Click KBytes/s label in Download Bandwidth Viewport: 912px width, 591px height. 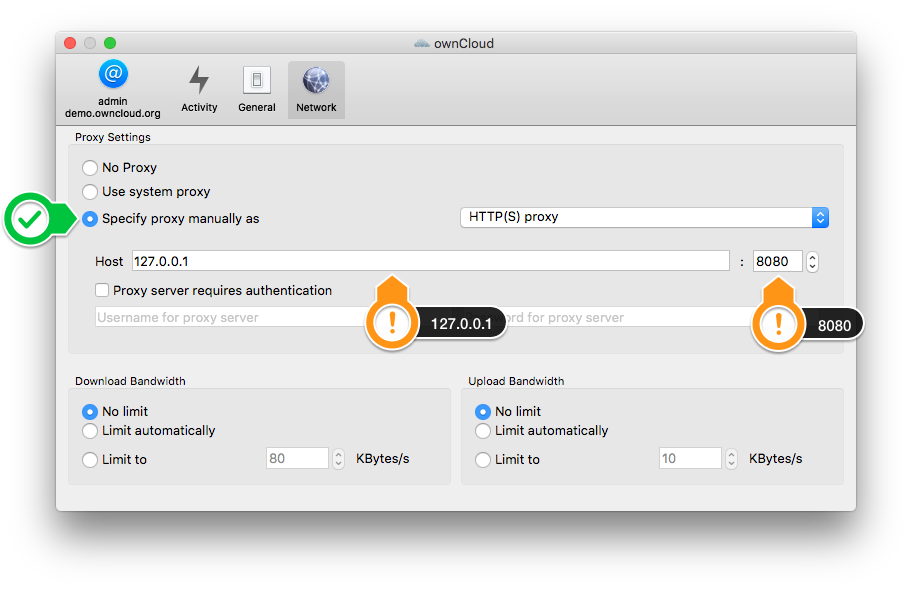pos(383,459)
